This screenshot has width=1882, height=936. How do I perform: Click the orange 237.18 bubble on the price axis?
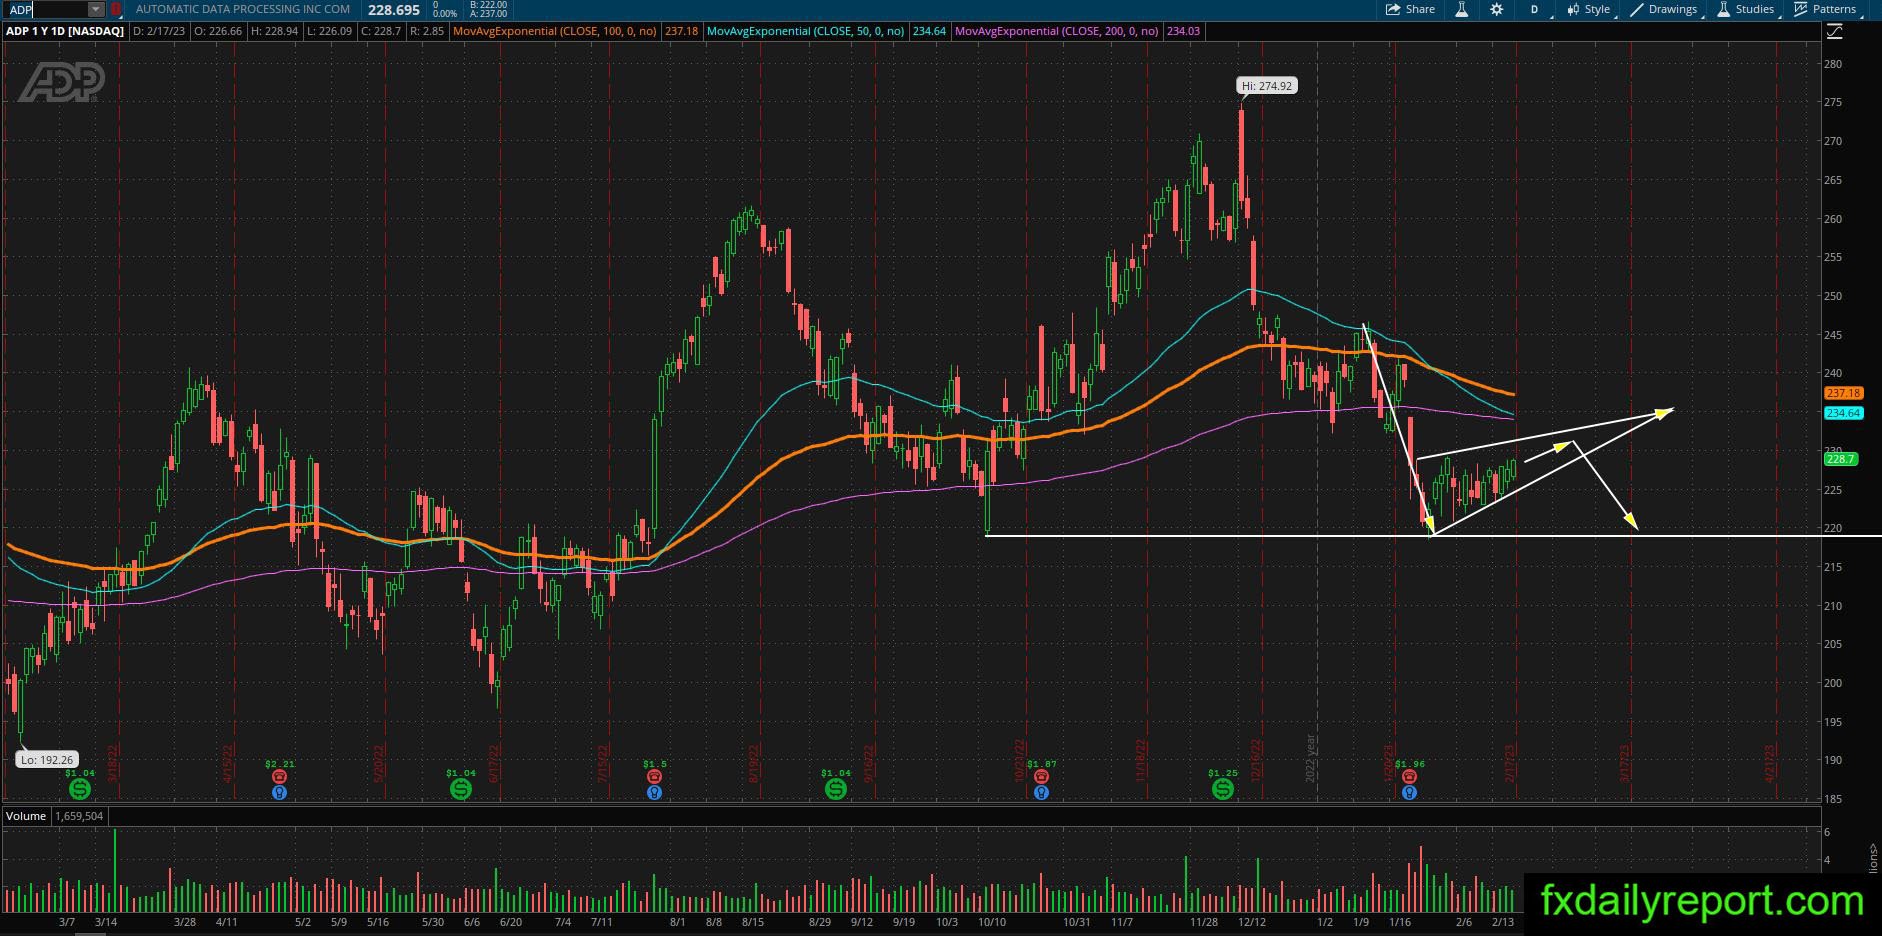click(1843, 394)
